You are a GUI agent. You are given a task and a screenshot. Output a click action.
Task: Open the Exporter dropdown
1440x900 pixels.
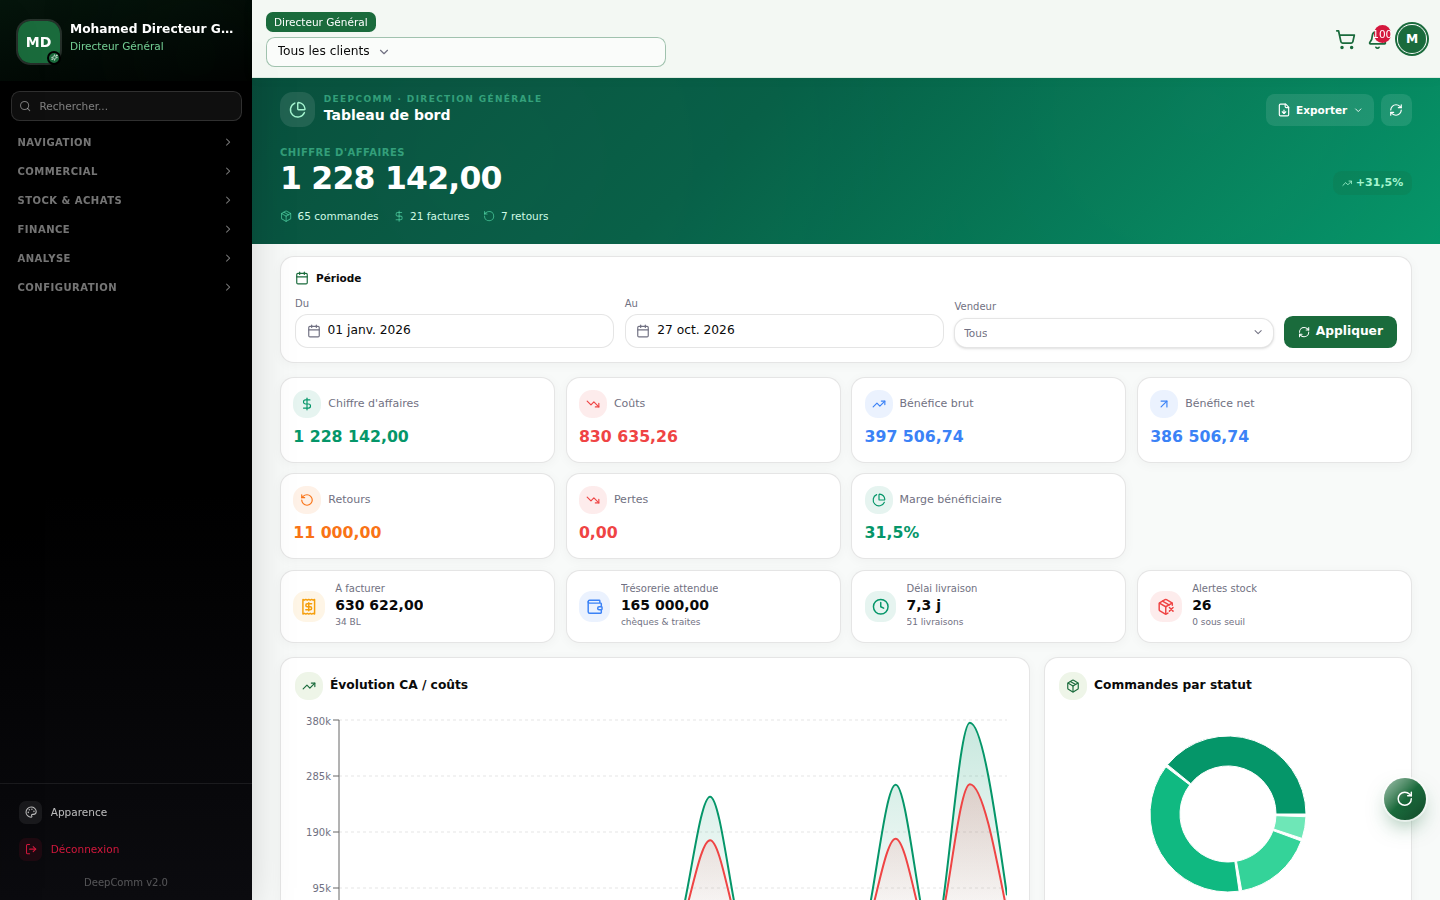(1320, 110)
